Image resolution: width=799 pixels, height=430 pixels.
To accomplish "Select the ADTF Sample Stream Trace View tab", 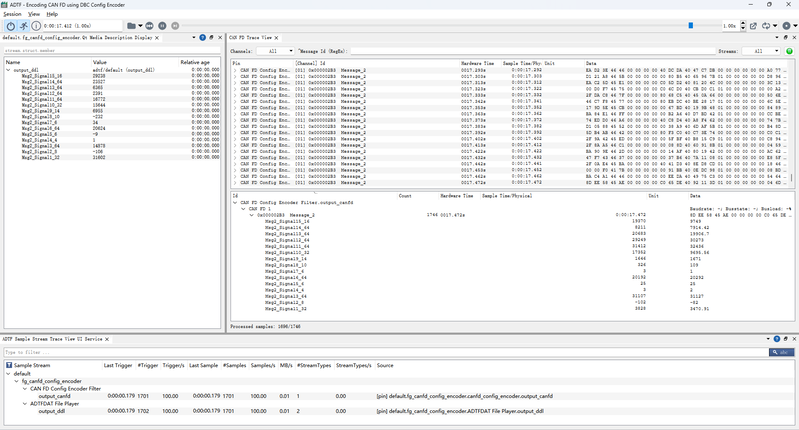I will (52, 339).
